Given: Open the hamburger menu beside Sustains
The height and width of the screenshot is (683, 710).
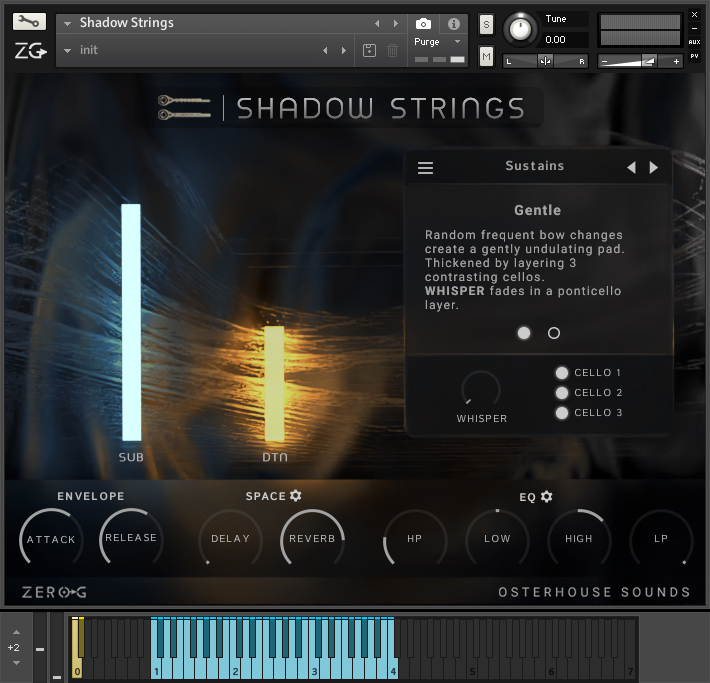Looking at the screenshot, I should (x=426, y=168).
